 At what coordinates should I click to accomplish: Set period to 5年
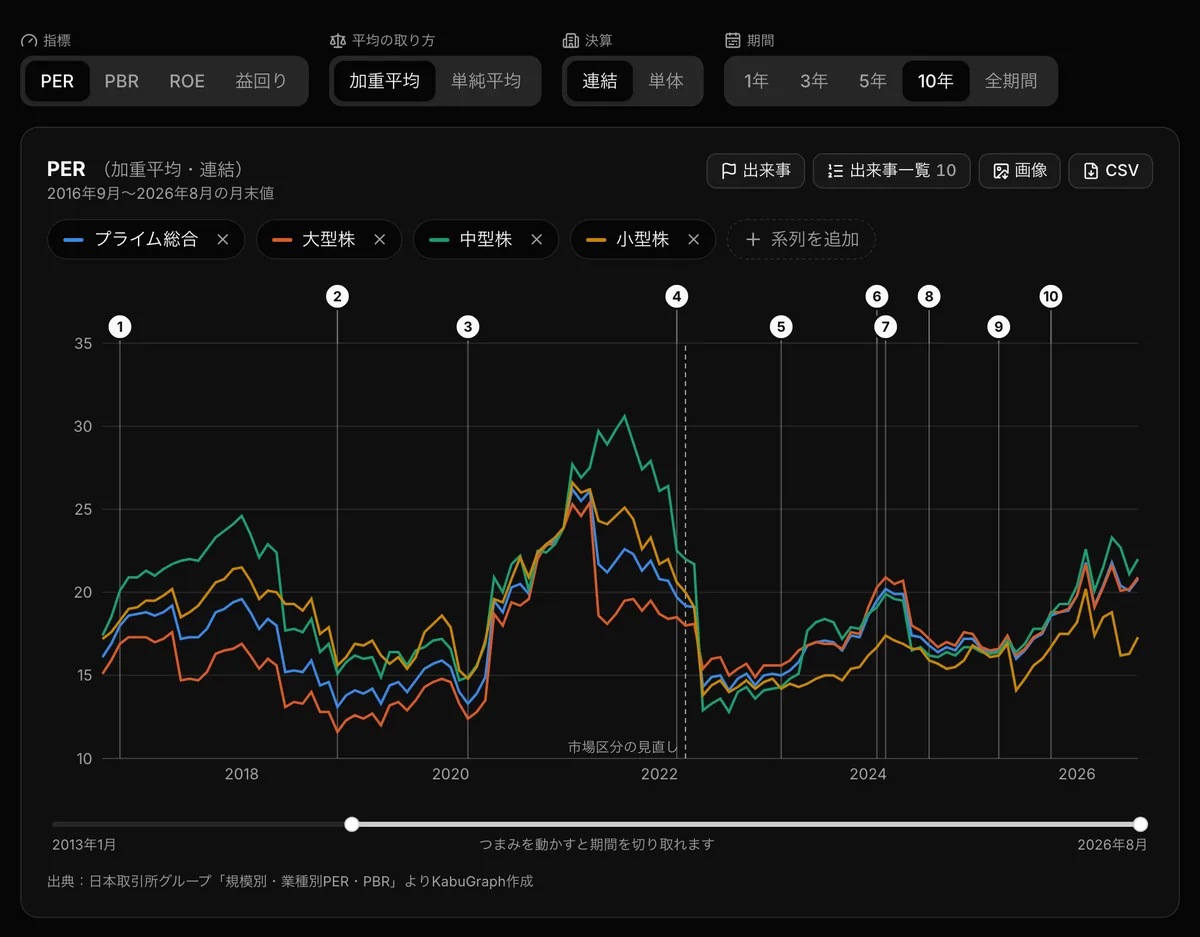pyautogui.click(x=873, y=81)
